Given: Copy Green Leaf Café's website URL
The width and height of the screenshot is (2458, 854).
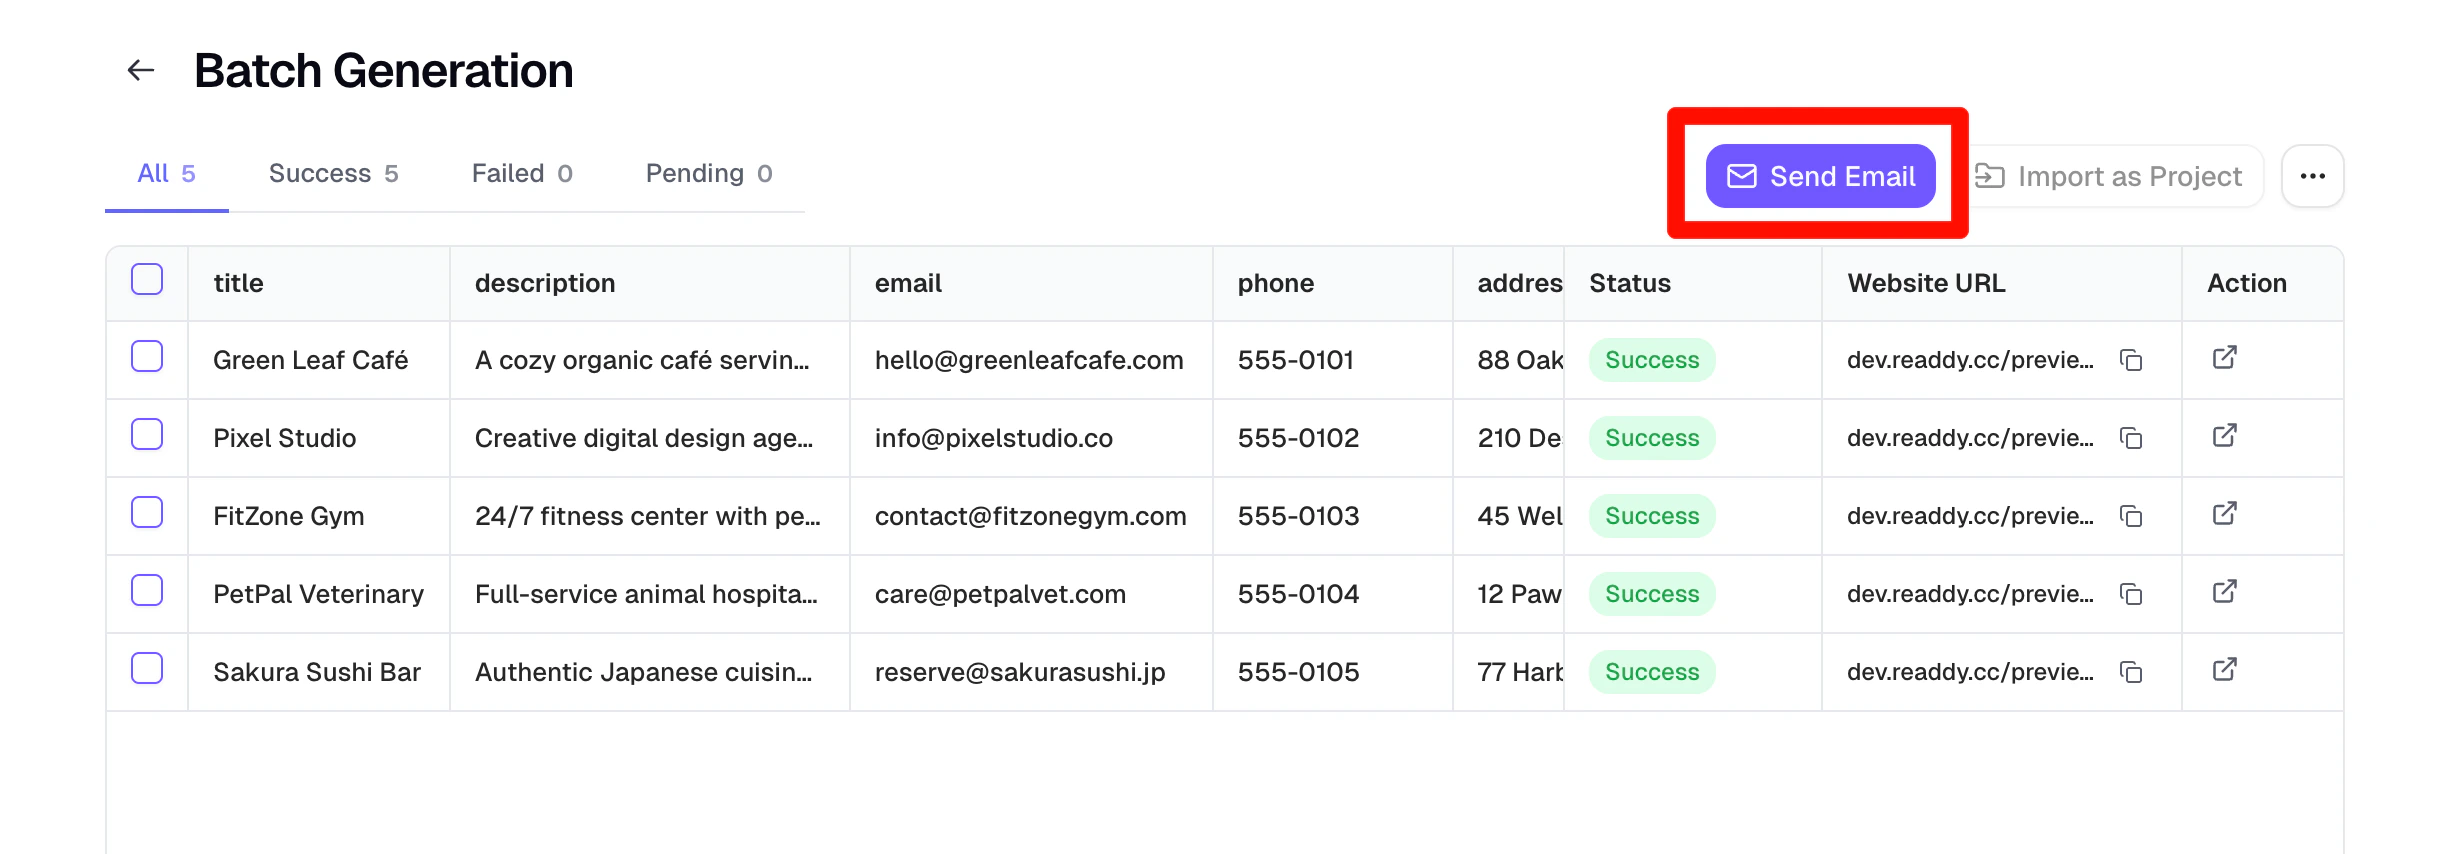Looking at the screenshot, I should [2131, 360].
